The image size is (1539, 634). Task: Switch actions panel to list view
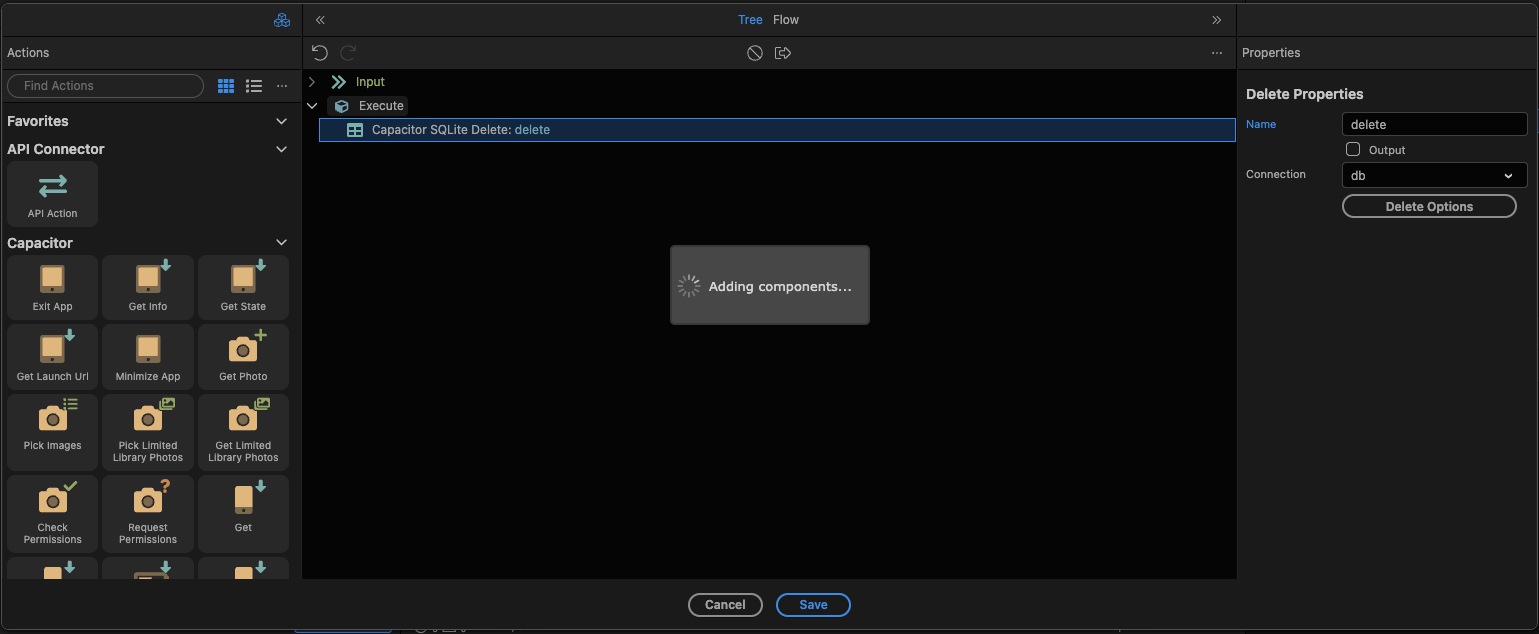click(254, 86)
